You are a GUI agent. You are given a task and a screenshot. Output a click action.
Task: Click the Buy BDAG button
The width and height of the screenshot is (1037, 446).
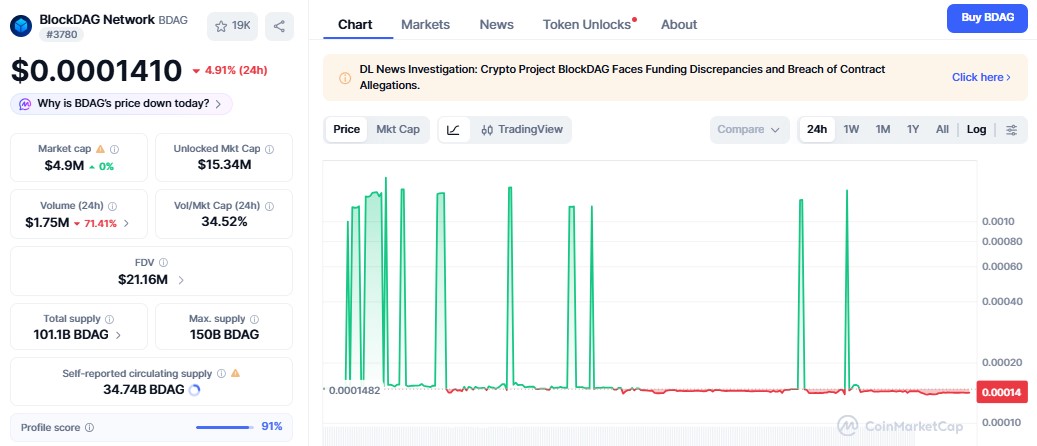tap(987, 18)
